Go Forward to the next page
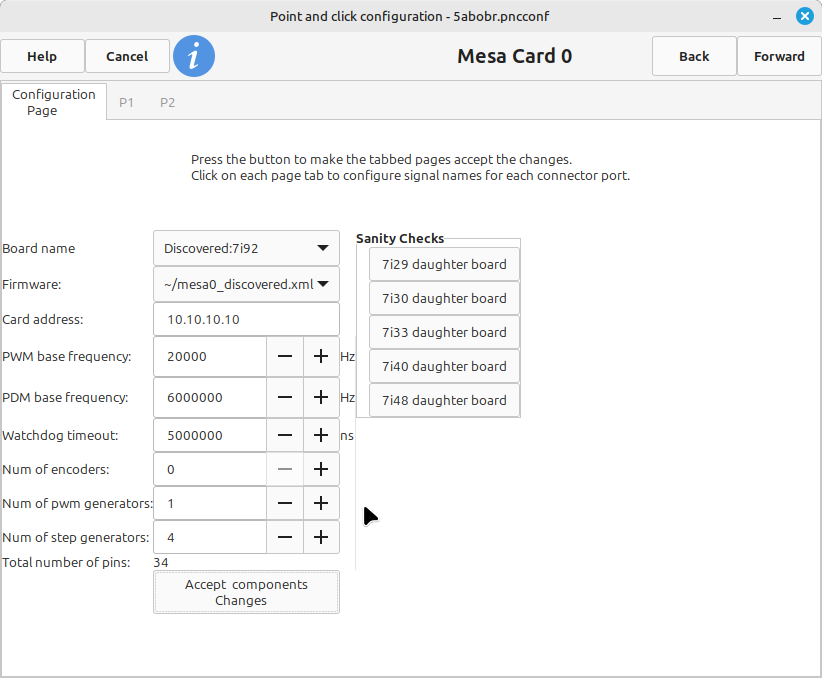The image size is (822, 678). [x=779, y=56]
